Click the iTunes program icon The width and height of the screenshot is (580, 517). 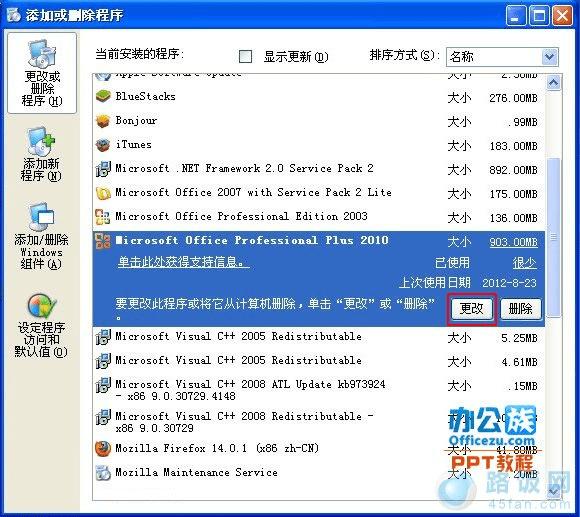click(103, 145)
